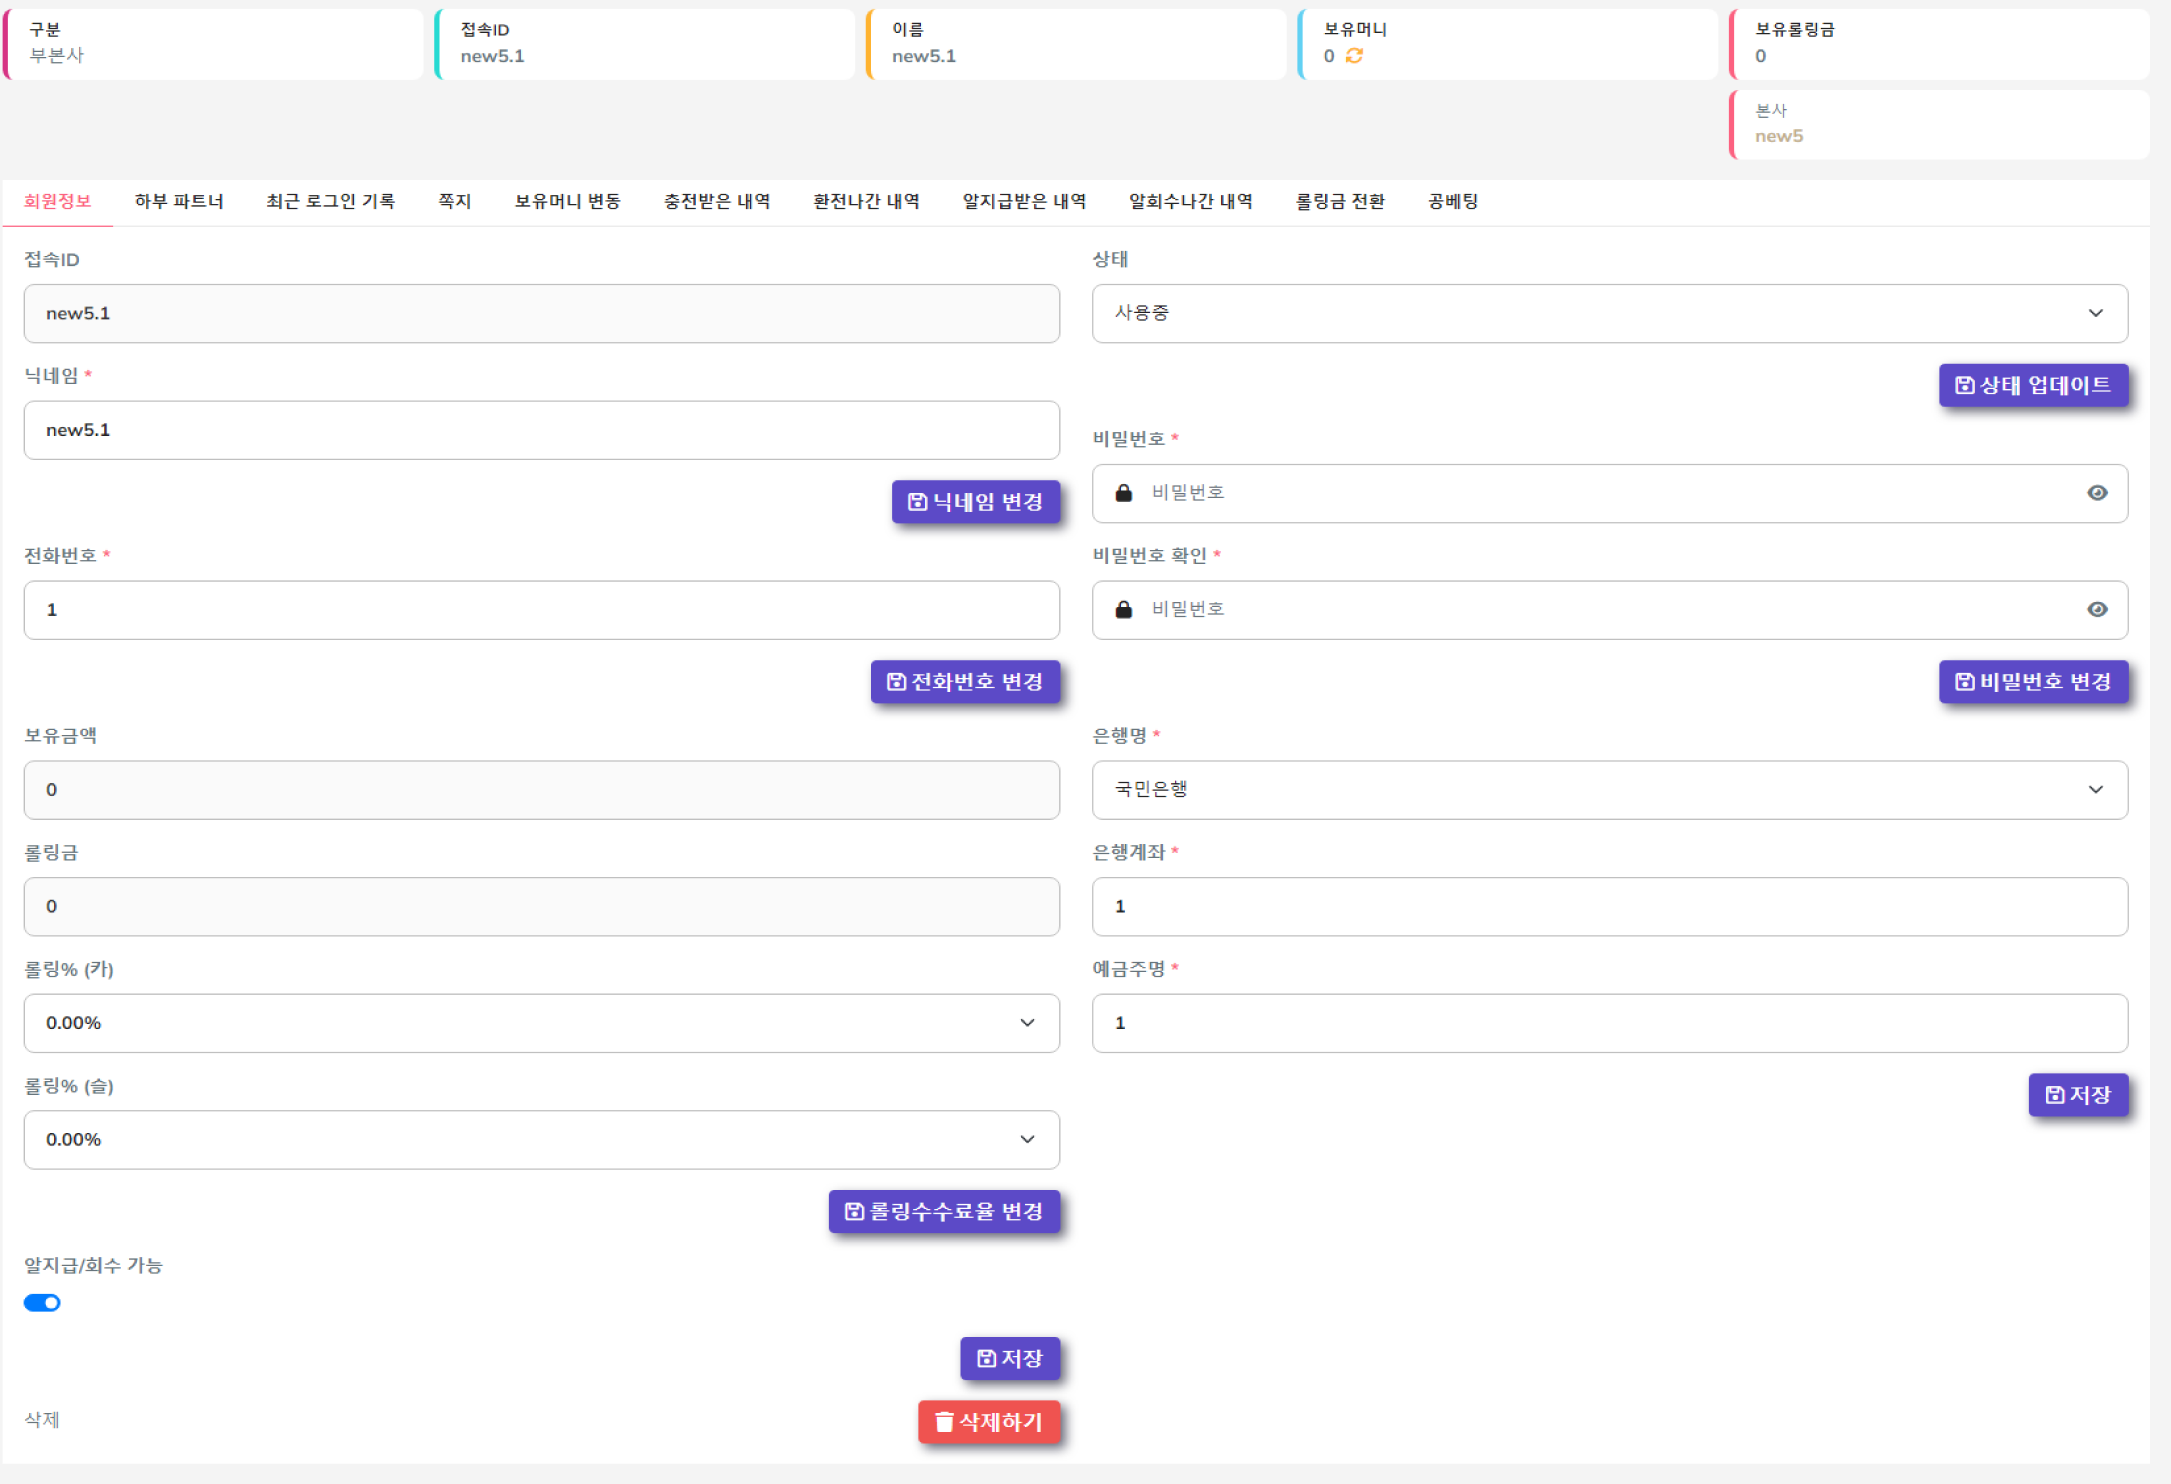Expand the 은행명 dropdown showing 국민은행
The width and height of the screenshot is (2171, 1484).
click(x=1608, y=790)
